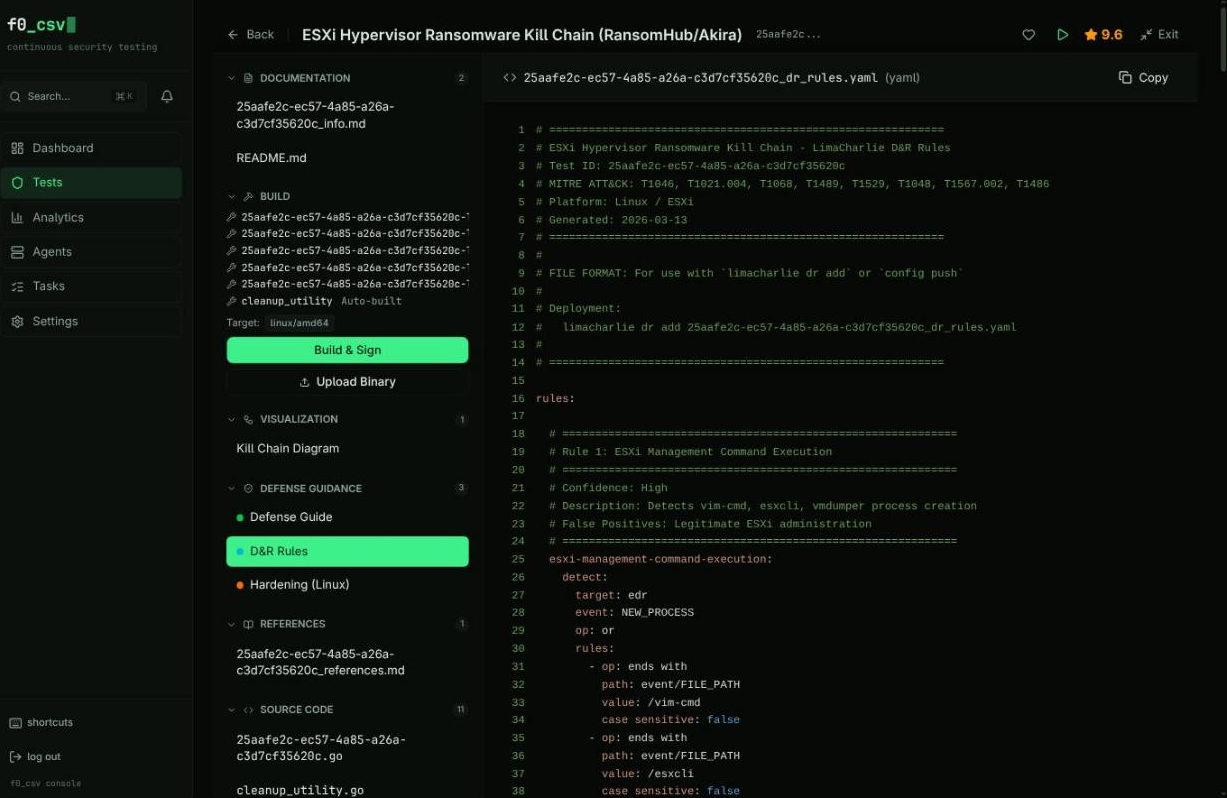
Task: Open the Dashboard section
Action: coord(92,148)
